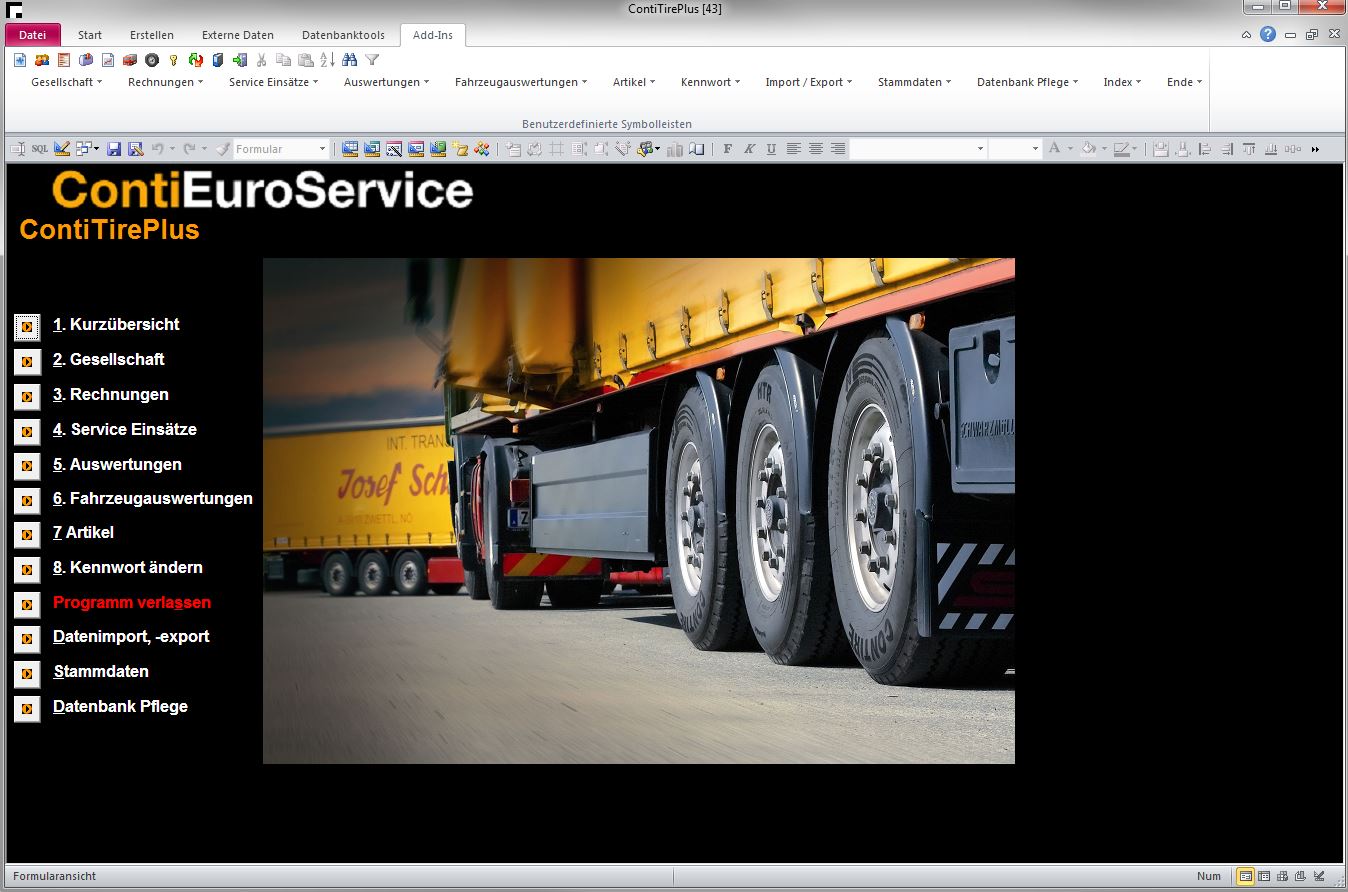
Task: Click the toolbar overflow double-arrow
Action: point(1315,149)
